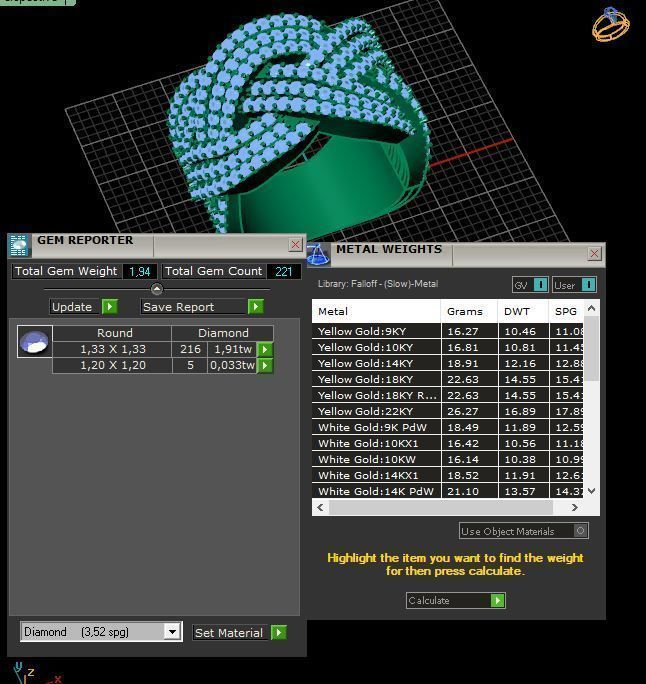The height and width of the screenshot is (684, 646).
Task: Sort by the SPG column header
Action: click(566, 311)
